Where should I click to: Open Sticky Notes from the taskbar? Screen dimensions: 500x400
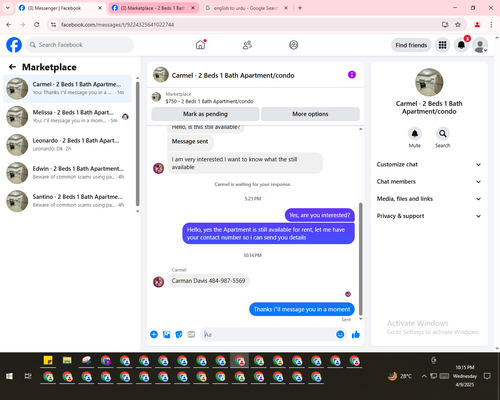click(48, 360)
